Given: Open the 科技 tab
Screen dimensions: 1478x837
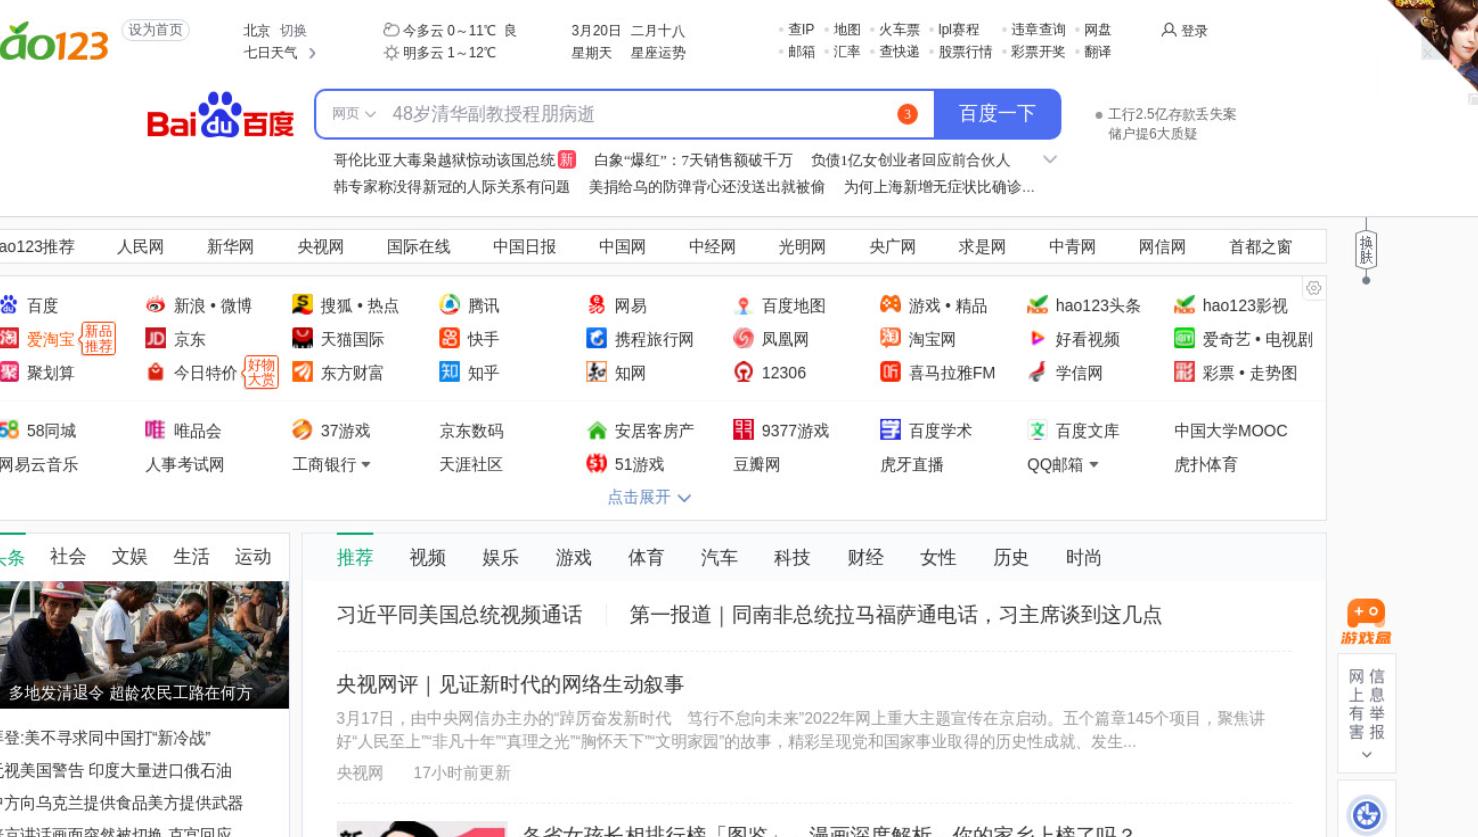Looking at the screenshot, I should [x=792, y=557].
